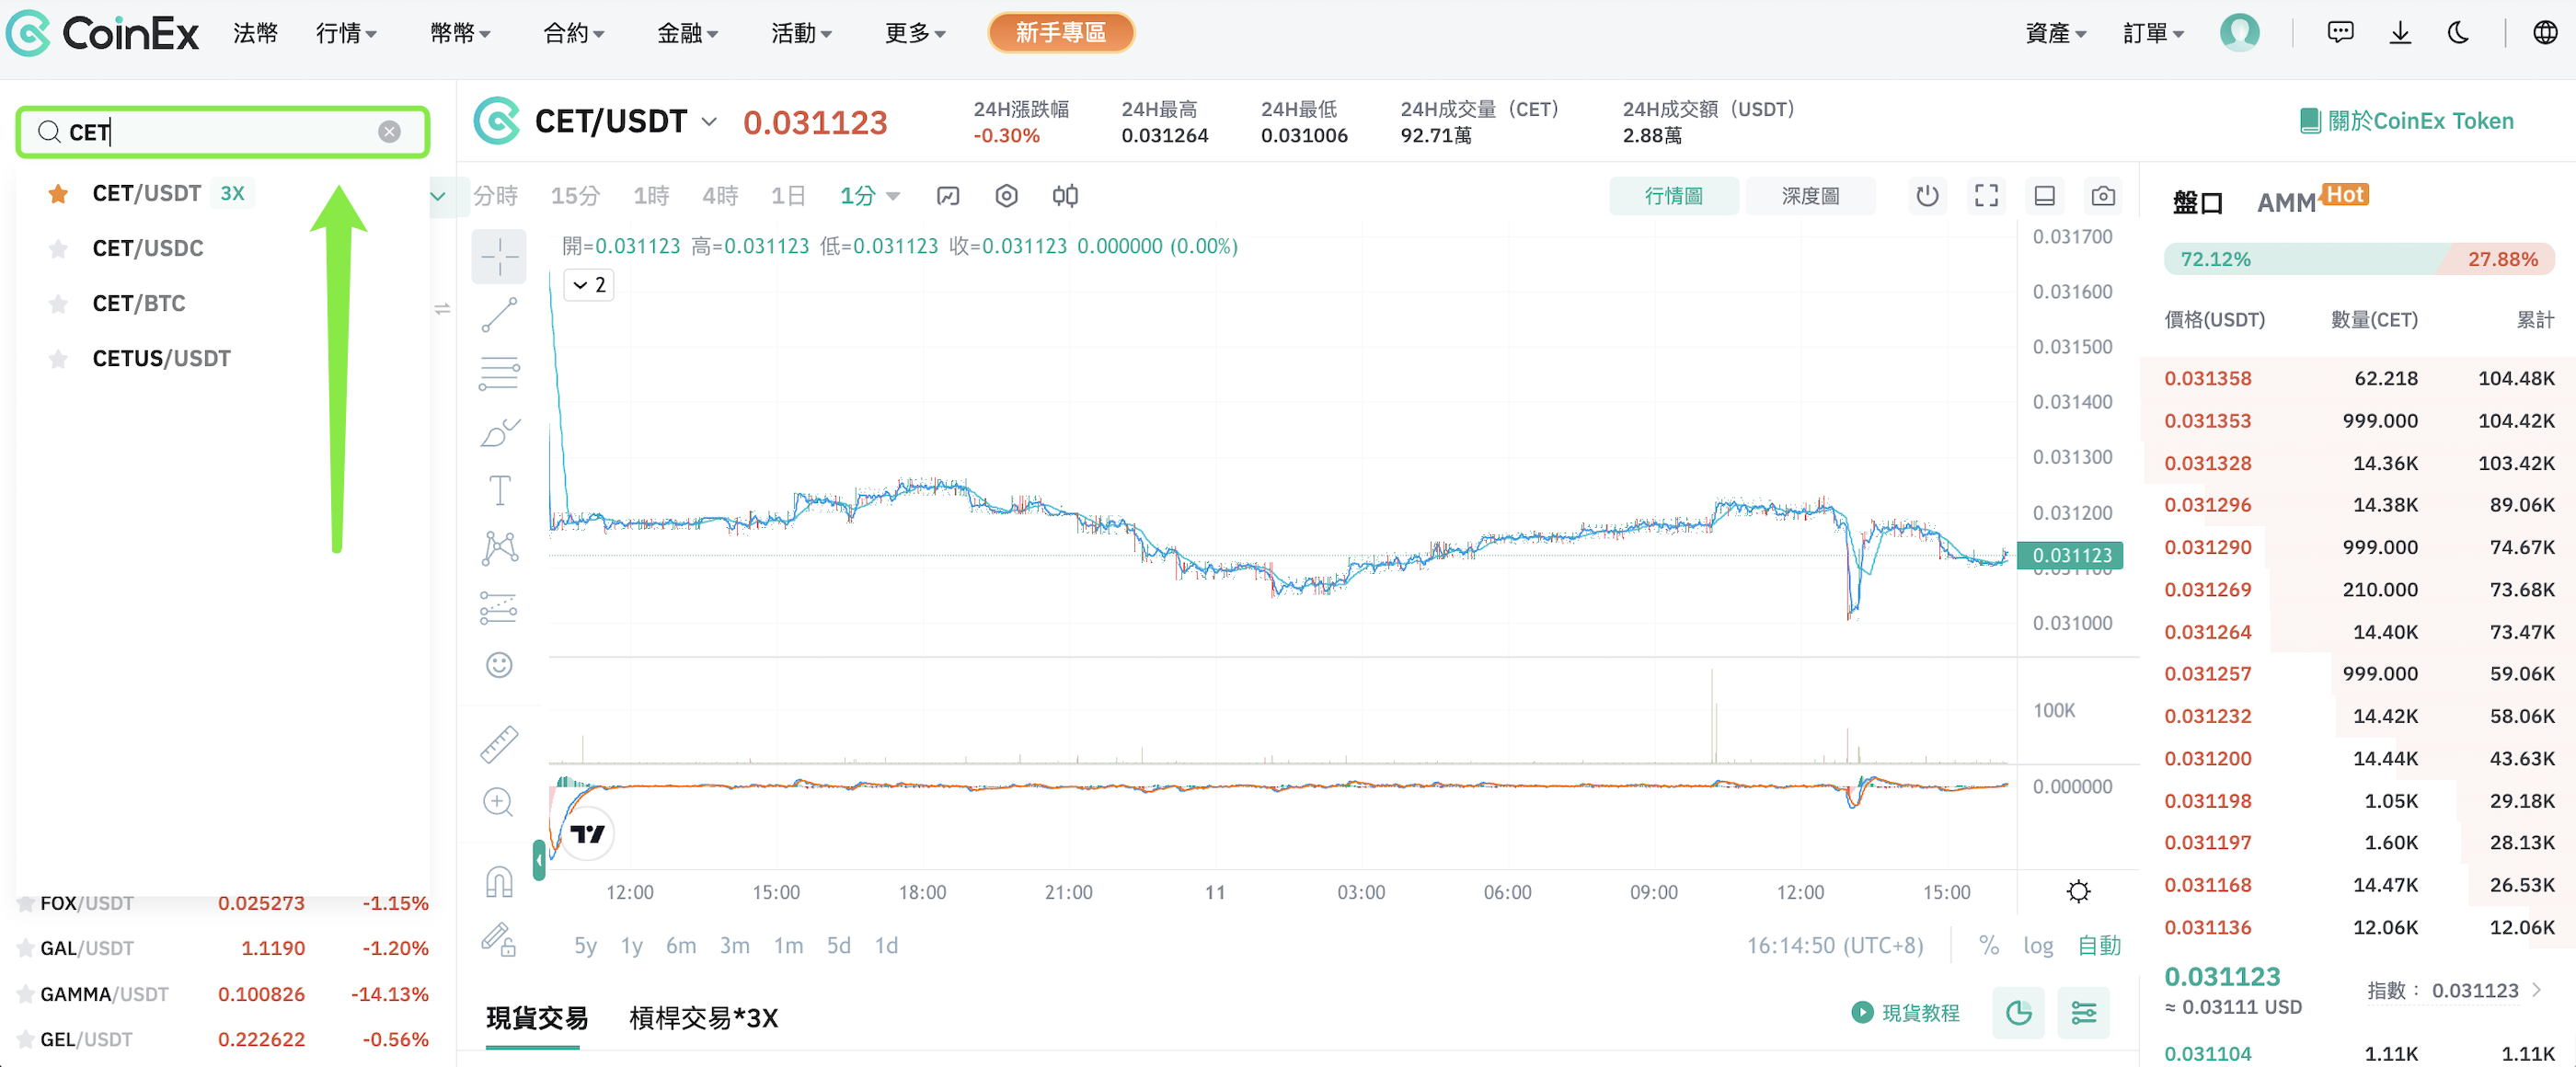Toggle lock all drawing tools
2576x1067 pixels.
coord(498,940)
